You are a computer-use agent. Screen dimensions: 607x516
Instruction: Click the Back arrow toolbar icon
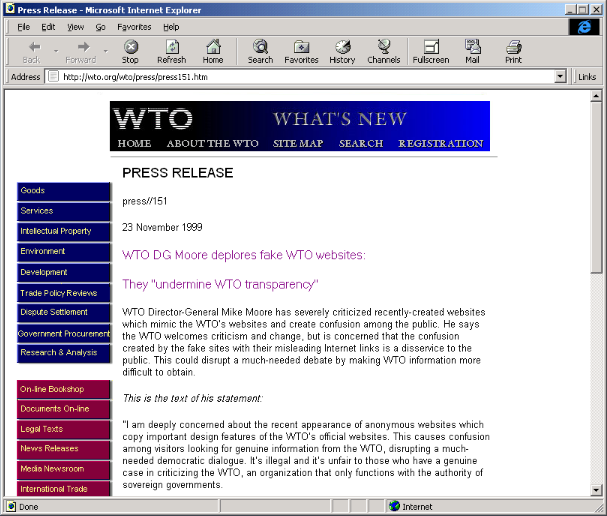click(34, 47)
